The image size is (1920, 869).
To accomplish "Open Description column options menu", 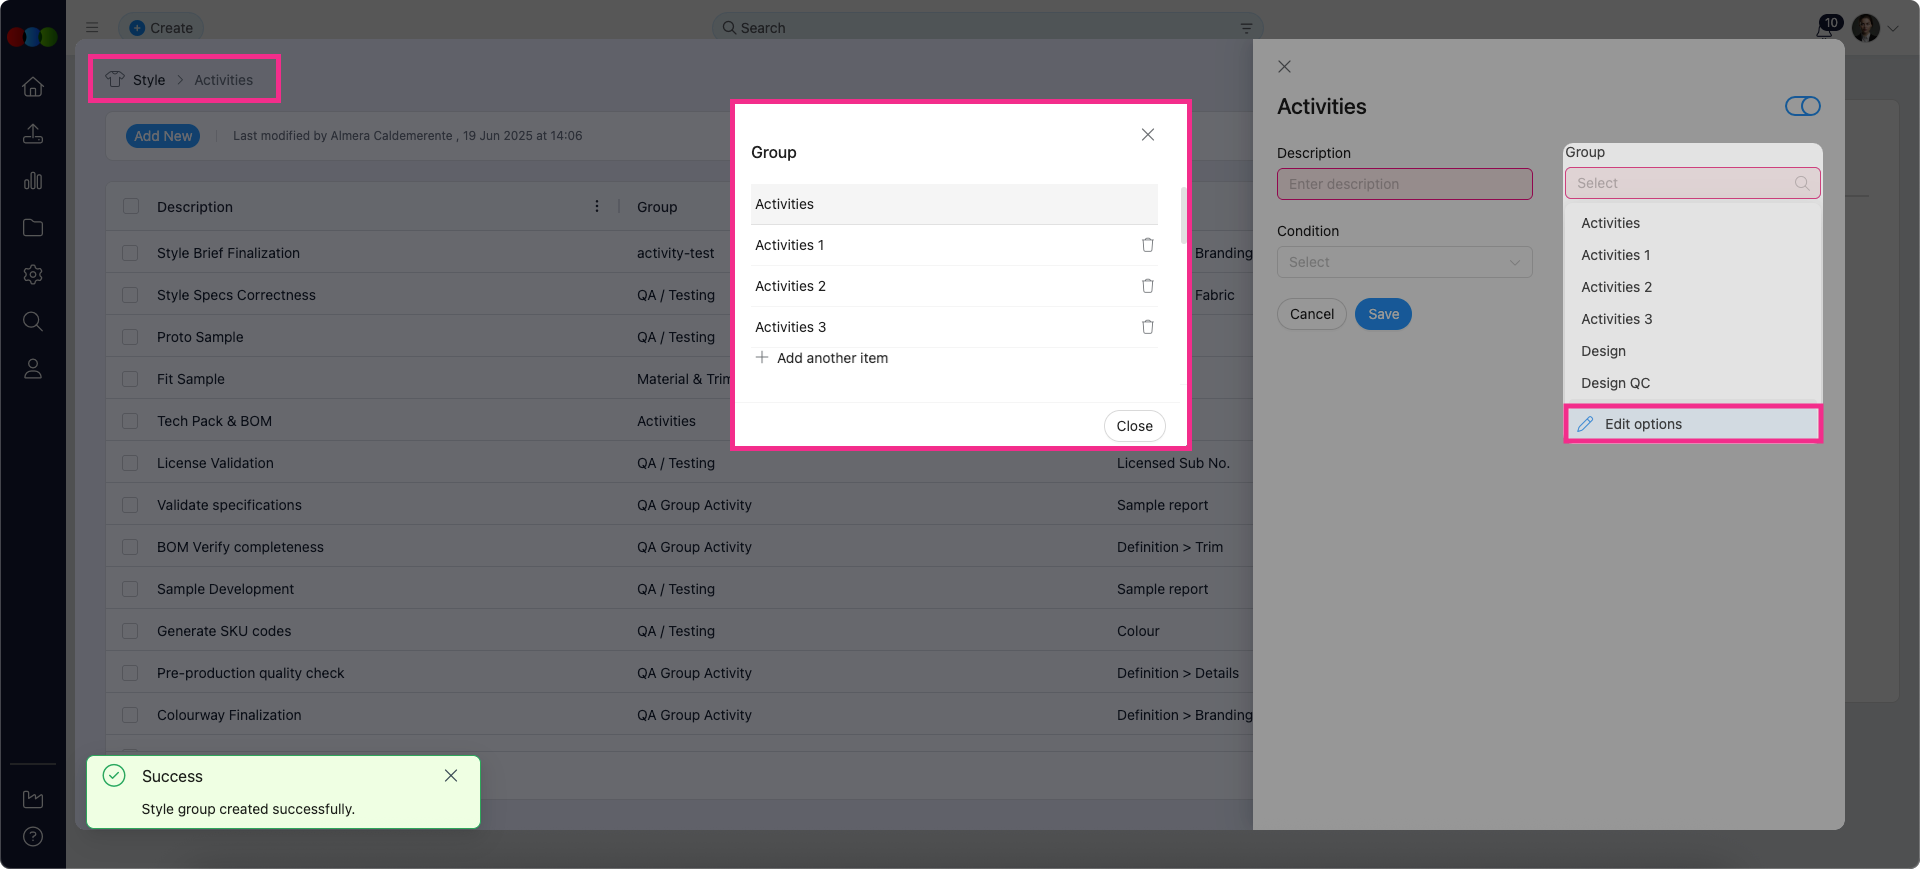I will coord(597,206).
